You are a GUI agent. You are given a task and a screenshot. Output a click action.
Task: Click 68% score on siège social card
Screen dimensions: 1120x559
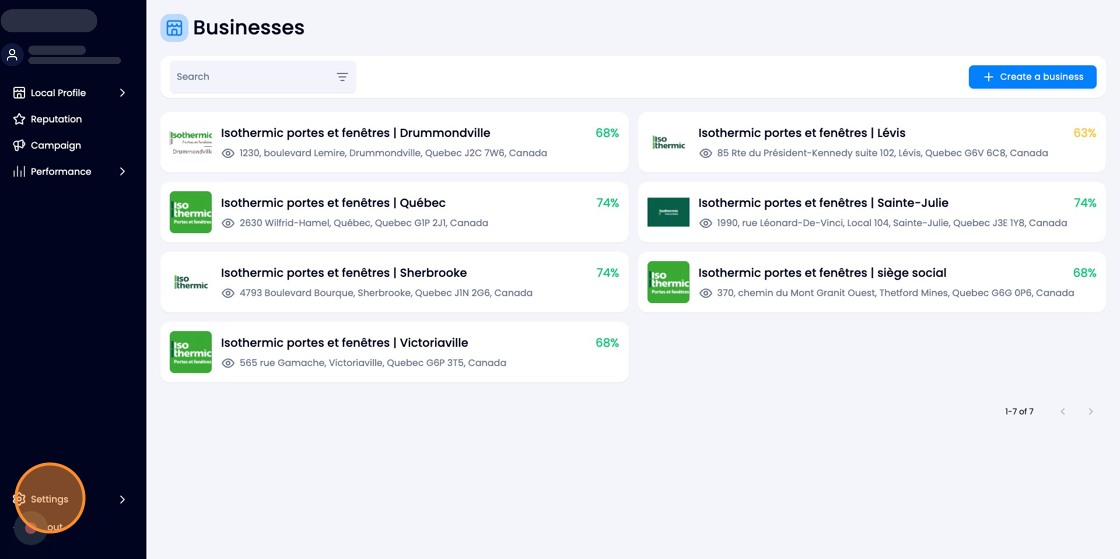coord(1084,273)
